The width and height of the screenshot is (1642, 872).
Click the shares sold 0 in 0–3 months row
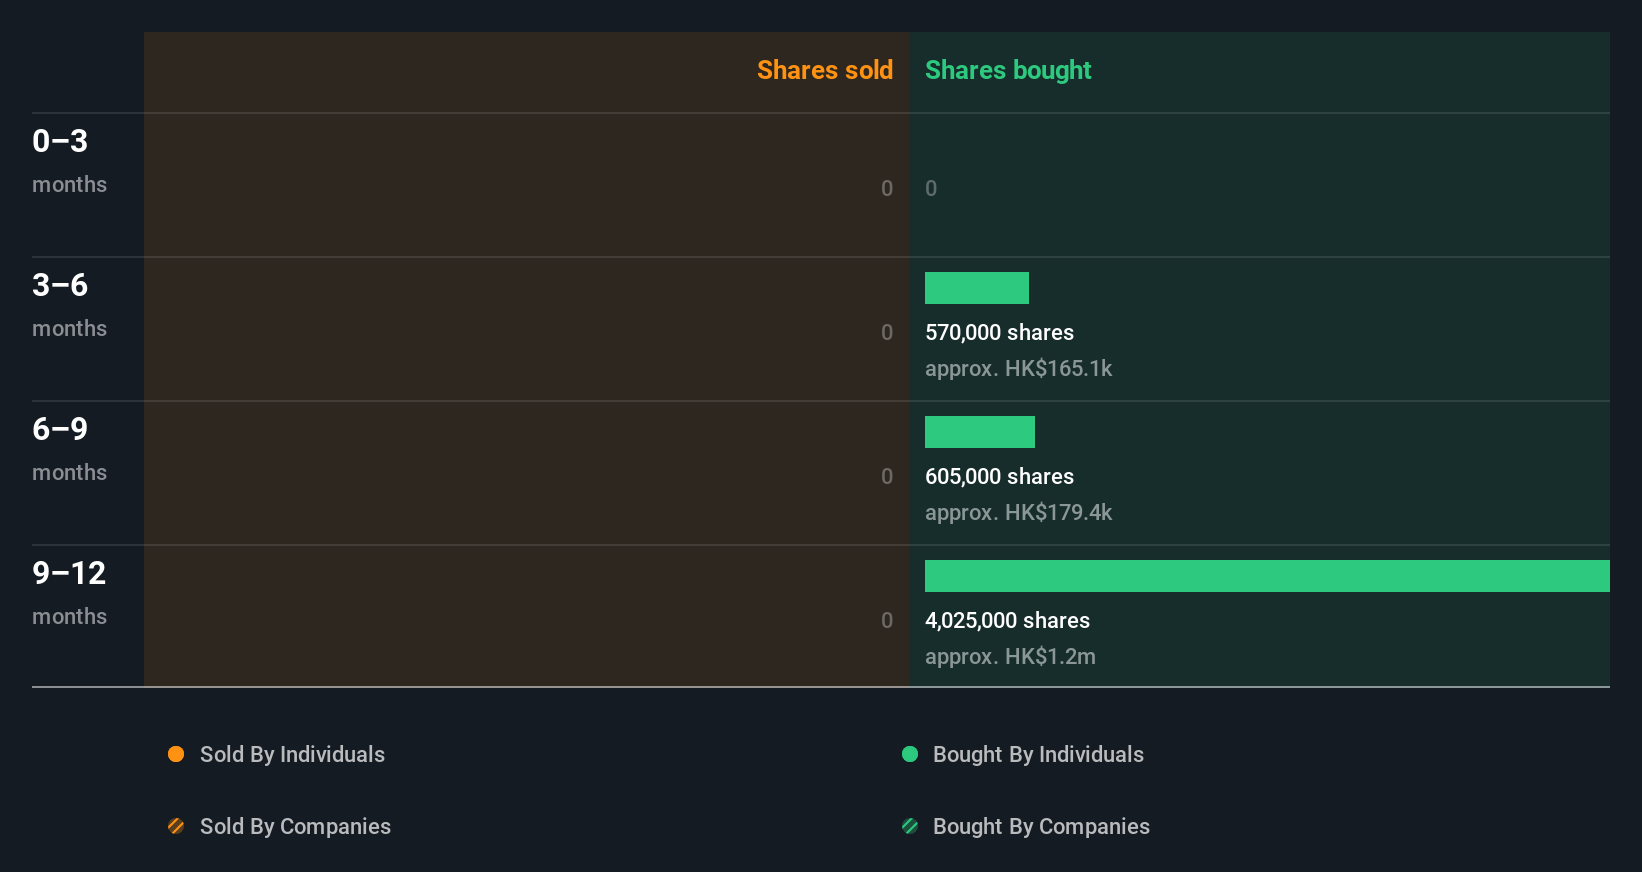[887, 189]
